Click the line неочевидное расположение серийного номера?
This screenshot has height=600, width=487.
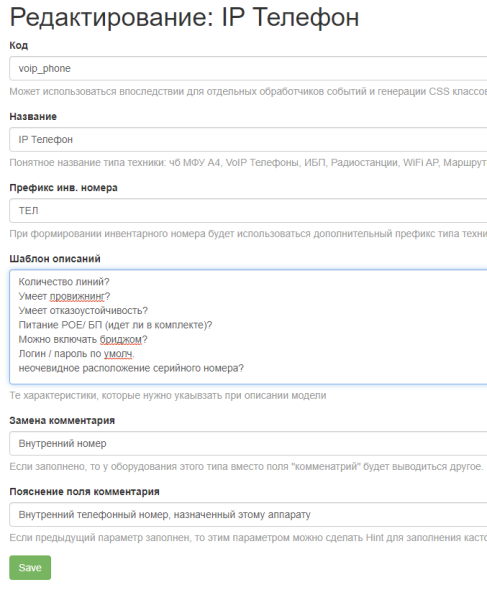(131, 368)
